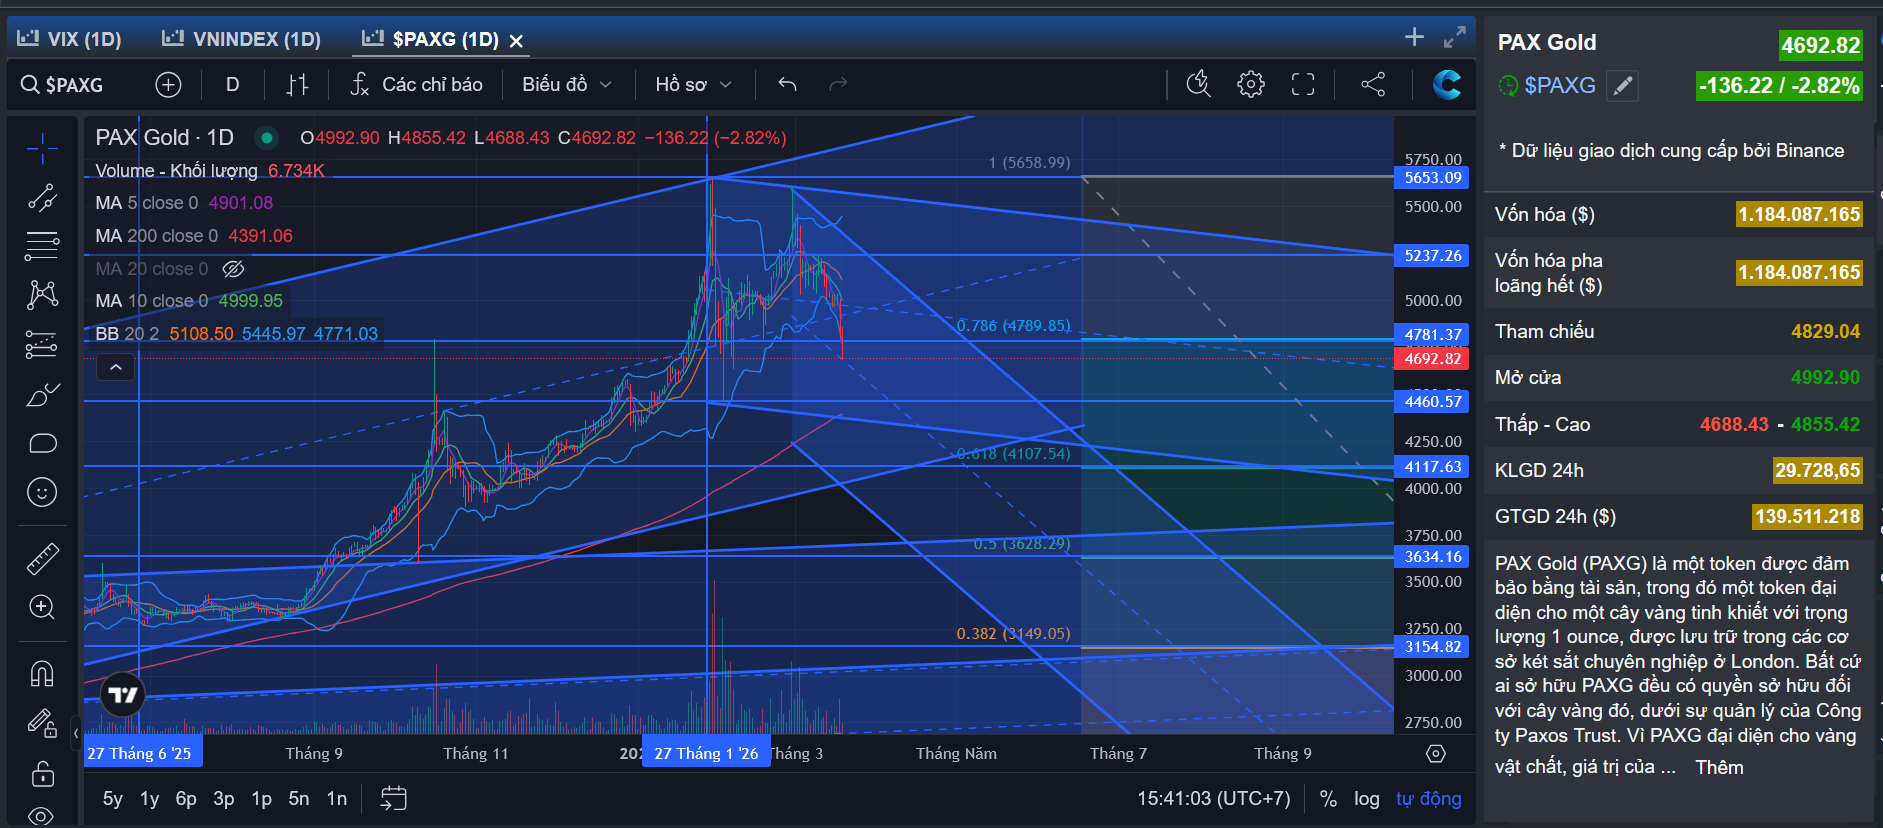Toggle lock all drawings padlock
The image size is (1883, 828).
[x=42, y=773]
